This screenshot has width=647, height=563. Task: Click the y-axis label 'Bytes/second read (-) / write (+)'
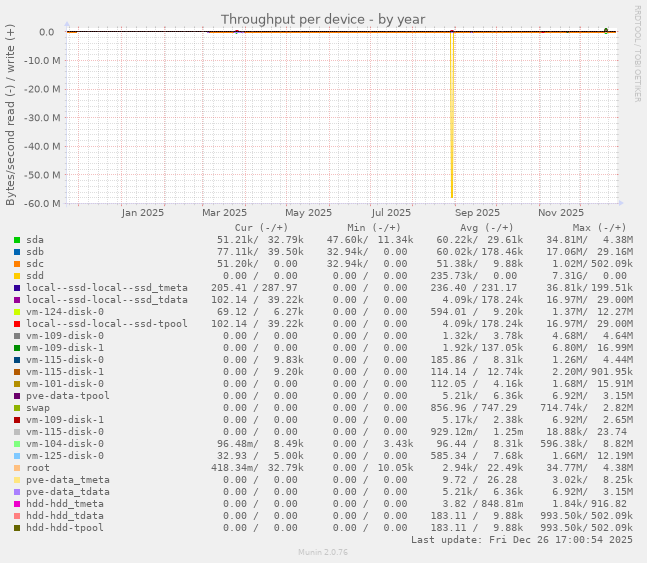pos(10,115)
